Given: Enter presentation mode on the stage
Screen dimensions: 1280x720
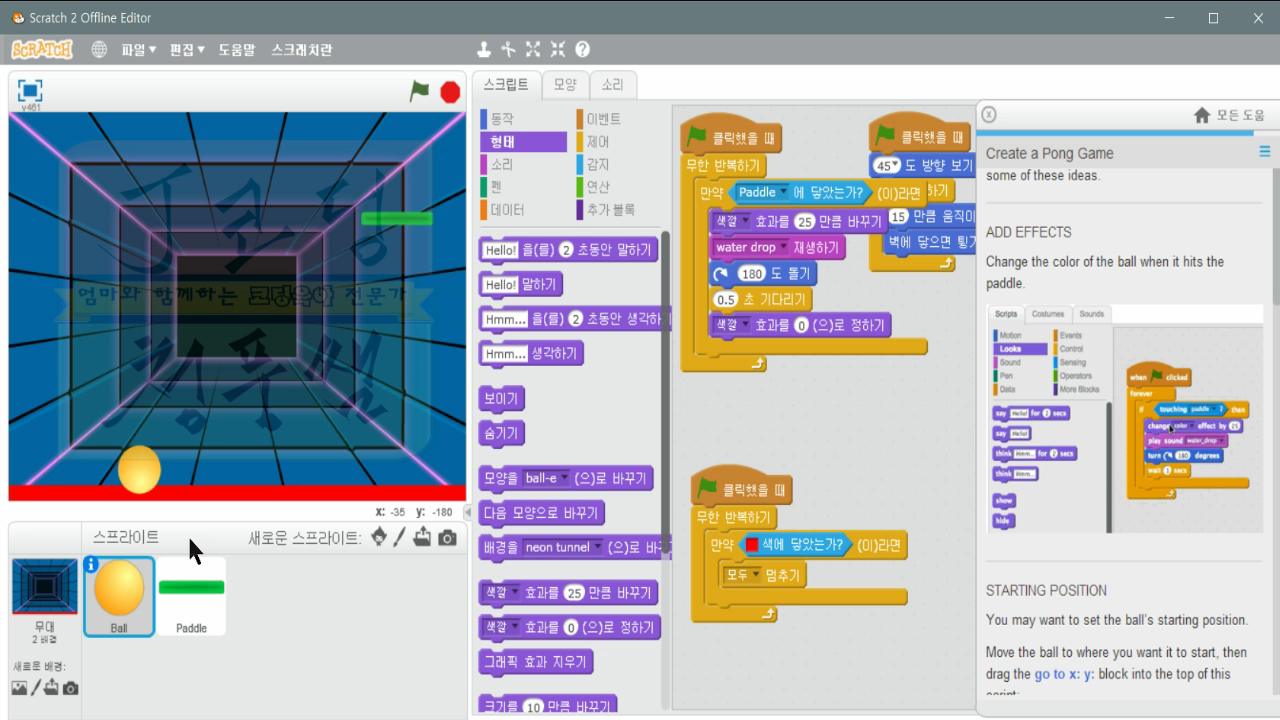Looking at the screenshot, I should [31, 90].
